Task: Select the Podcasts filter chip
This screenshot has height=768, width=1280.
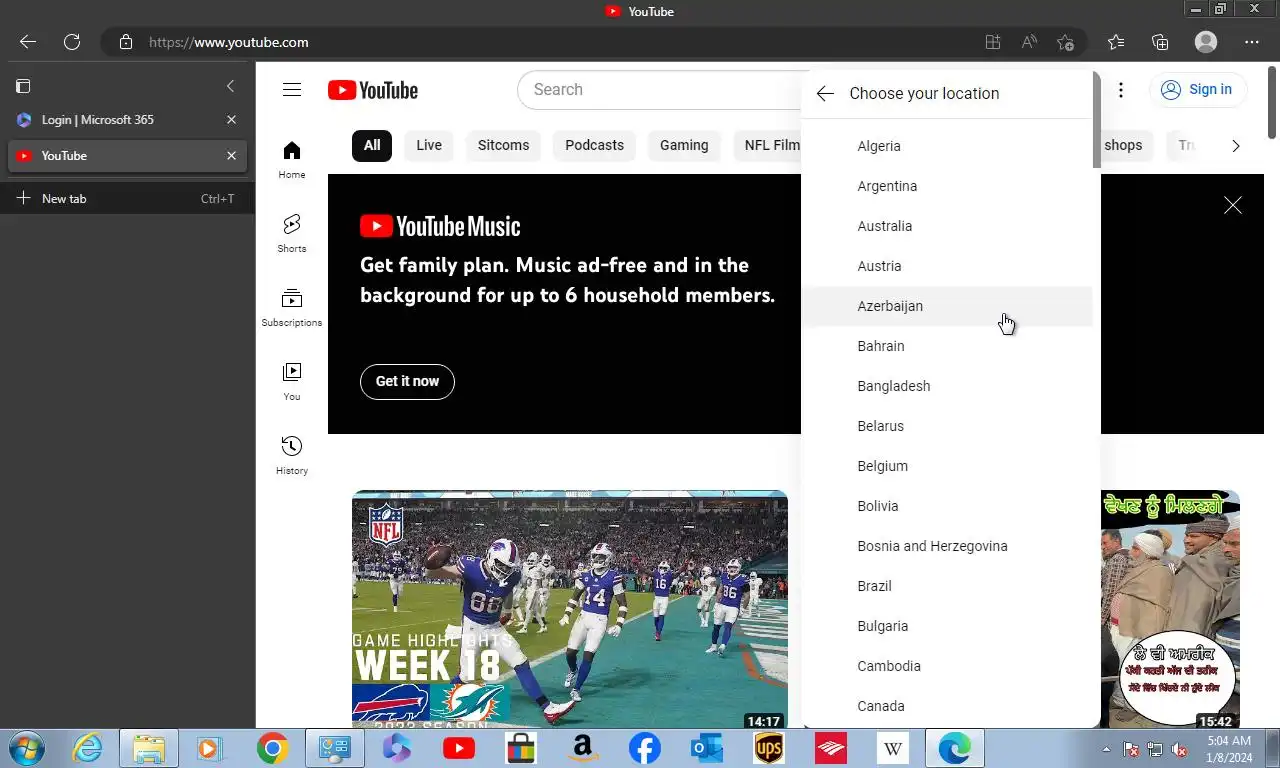Action: pos(594,145)
